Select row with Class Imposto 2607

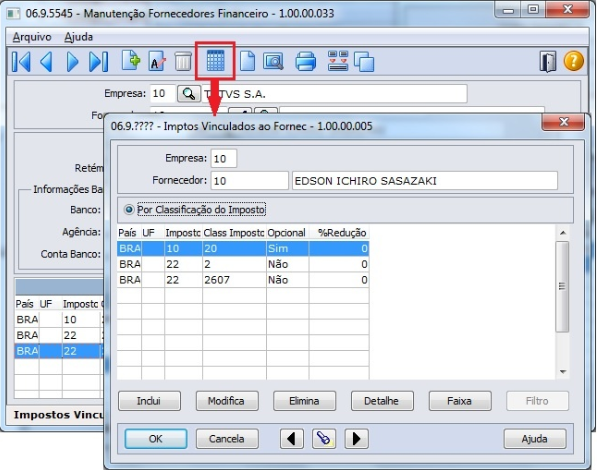(243, 280)
